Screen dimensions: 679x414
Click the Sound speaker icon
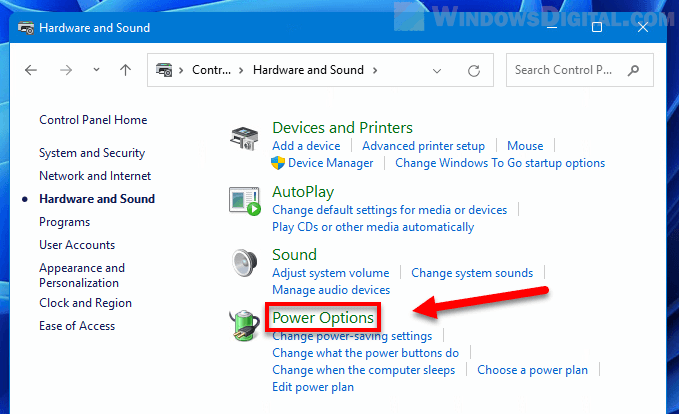click(245, 263)
